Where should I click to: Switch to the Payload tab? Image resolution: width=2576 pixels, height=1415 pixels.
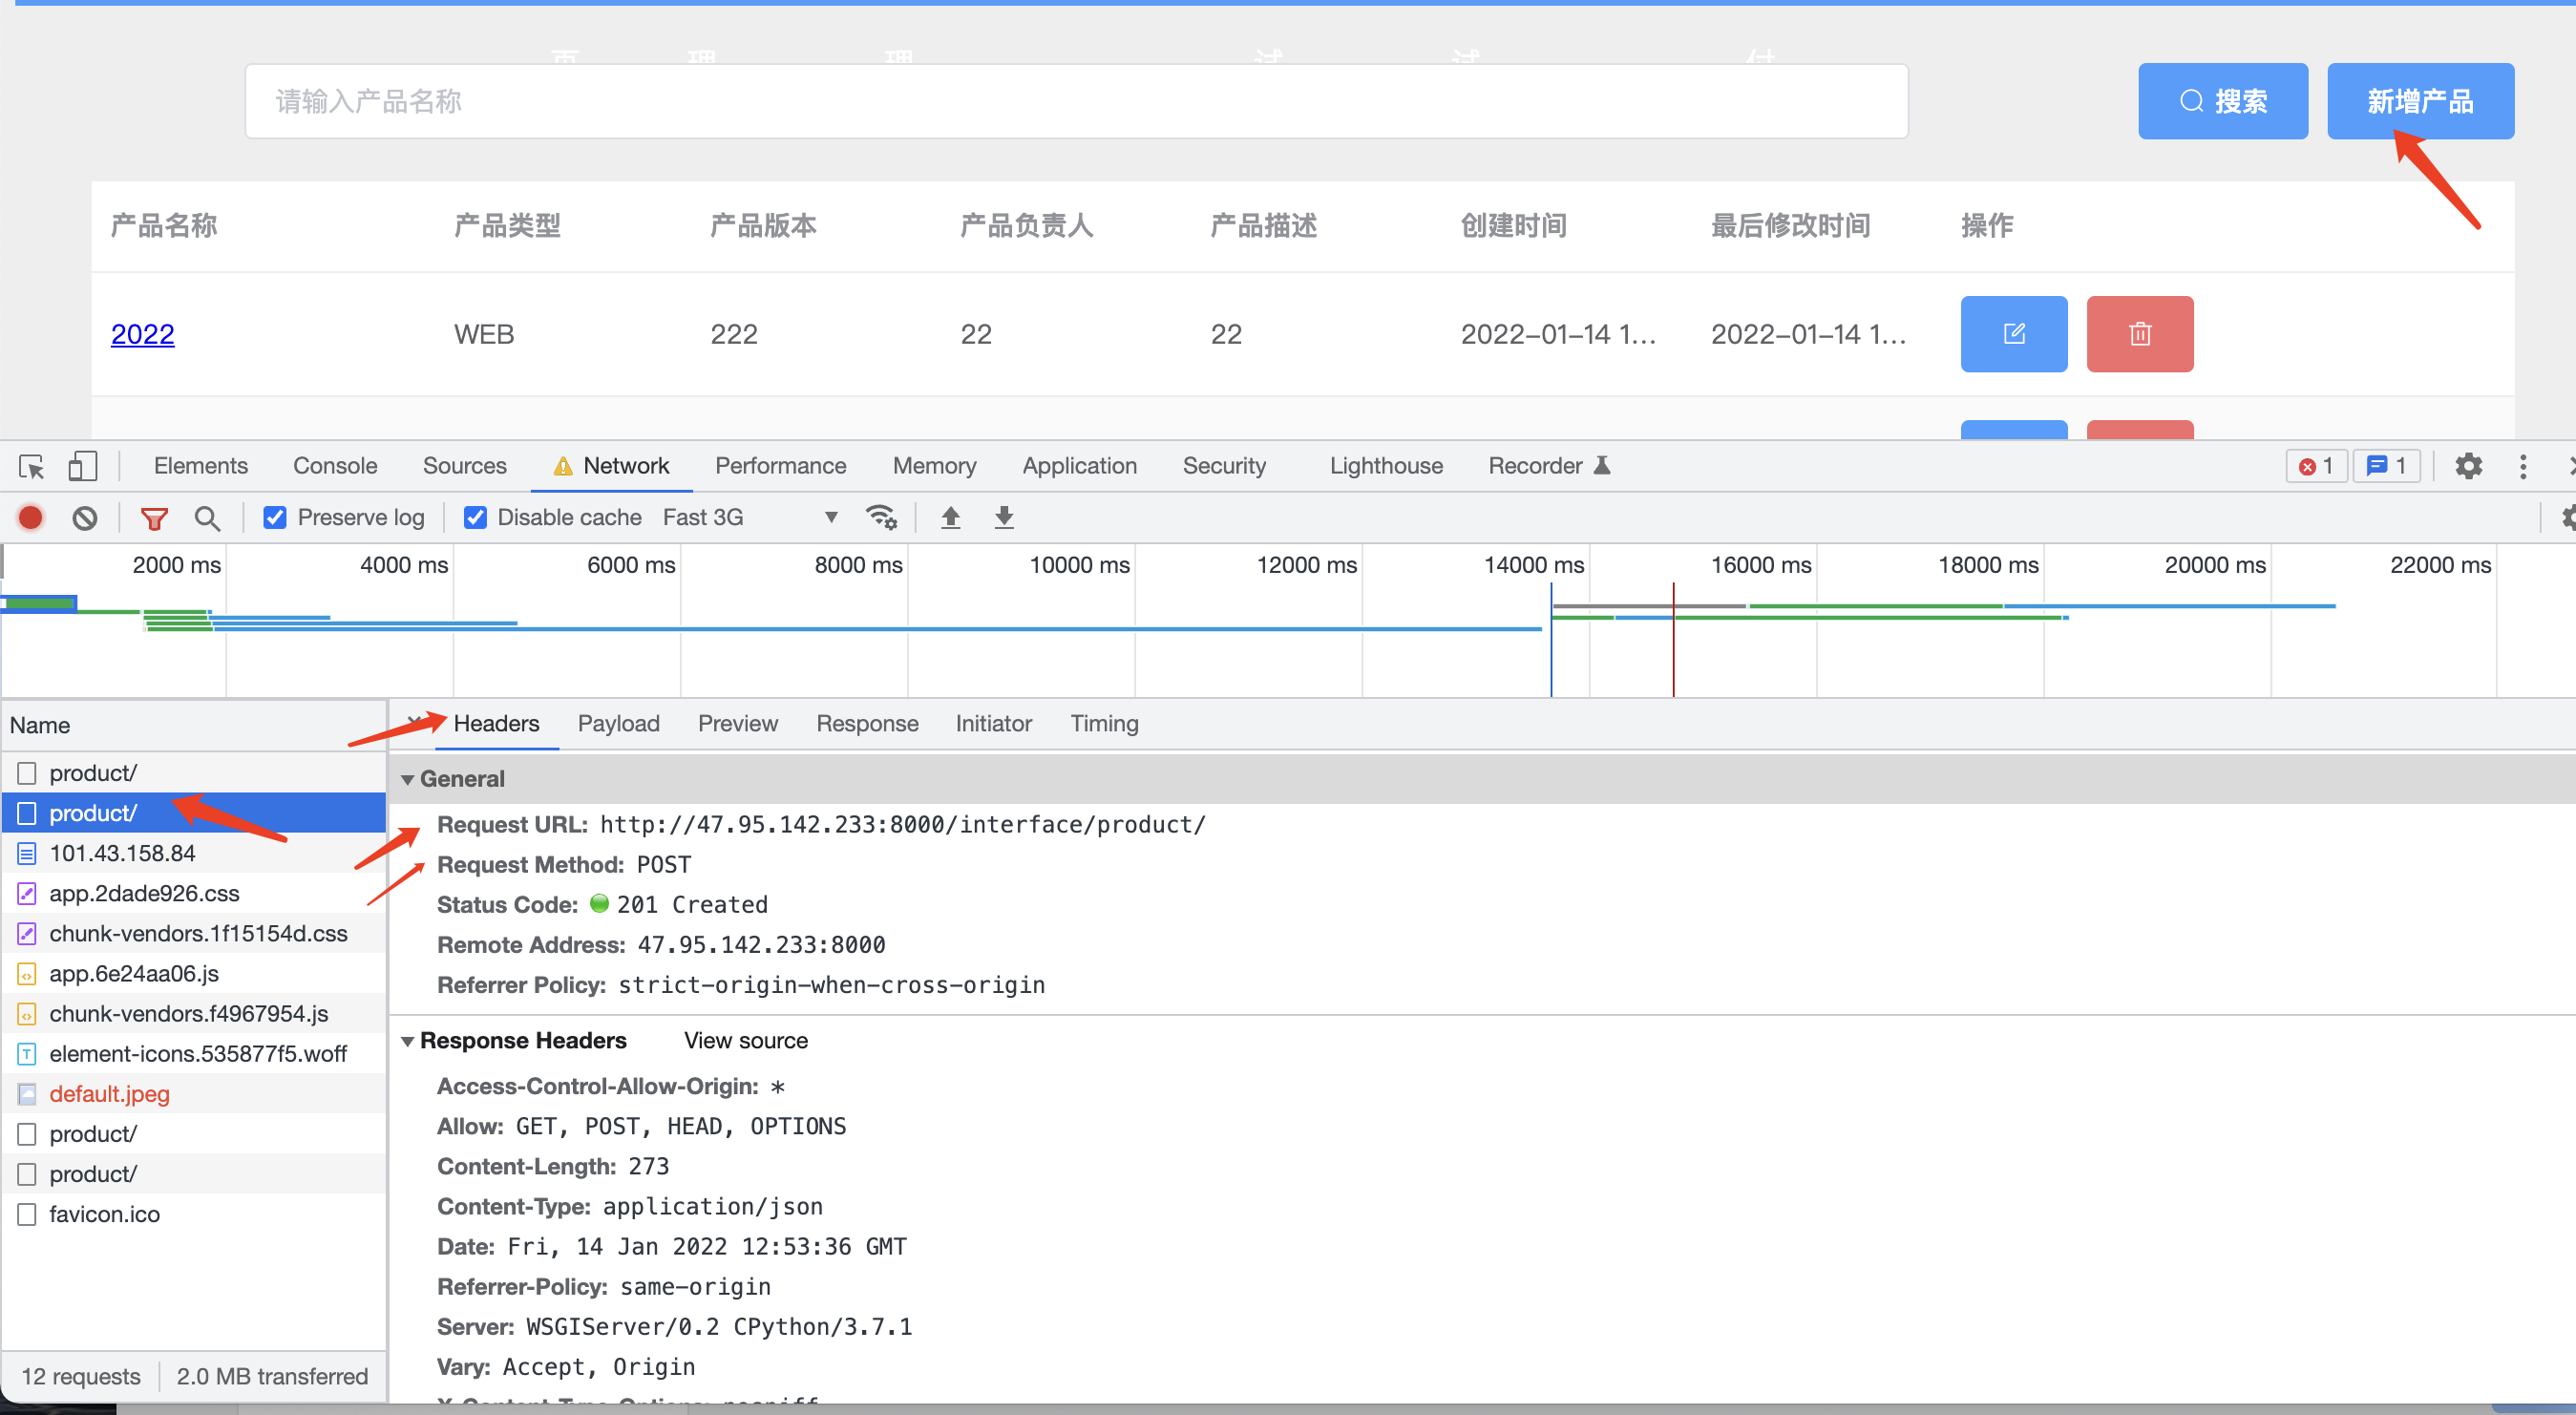[x=618, y=723]
